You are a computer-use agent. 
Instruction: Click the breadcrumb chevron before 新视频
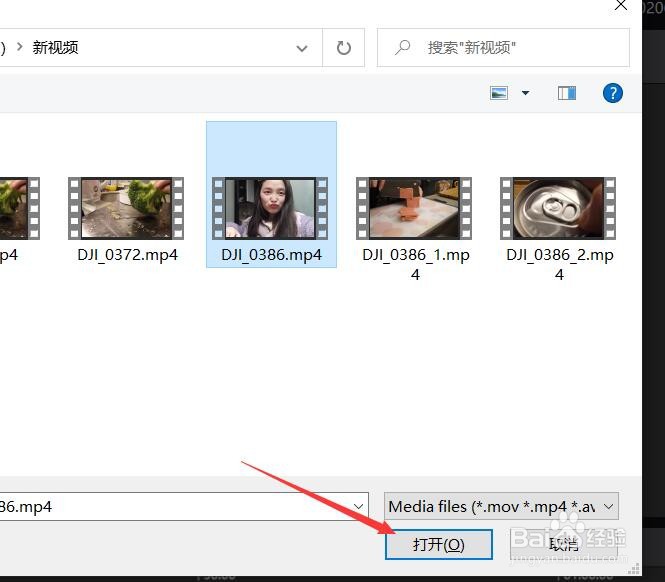(x=20, y=47)
